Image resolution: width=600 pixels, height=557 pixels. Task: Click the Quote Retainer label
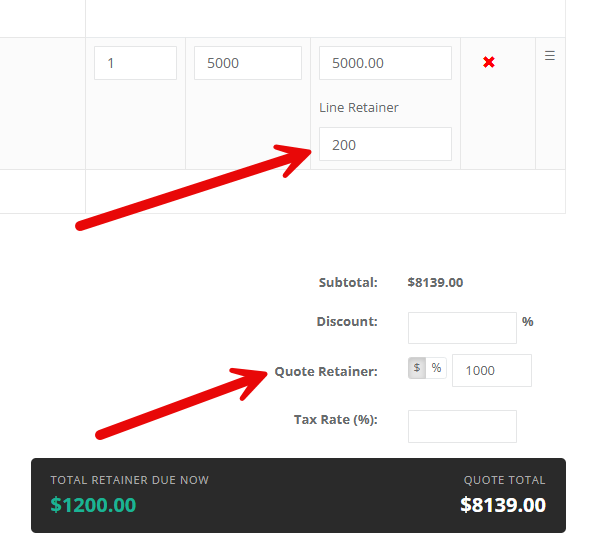point(326,371)
